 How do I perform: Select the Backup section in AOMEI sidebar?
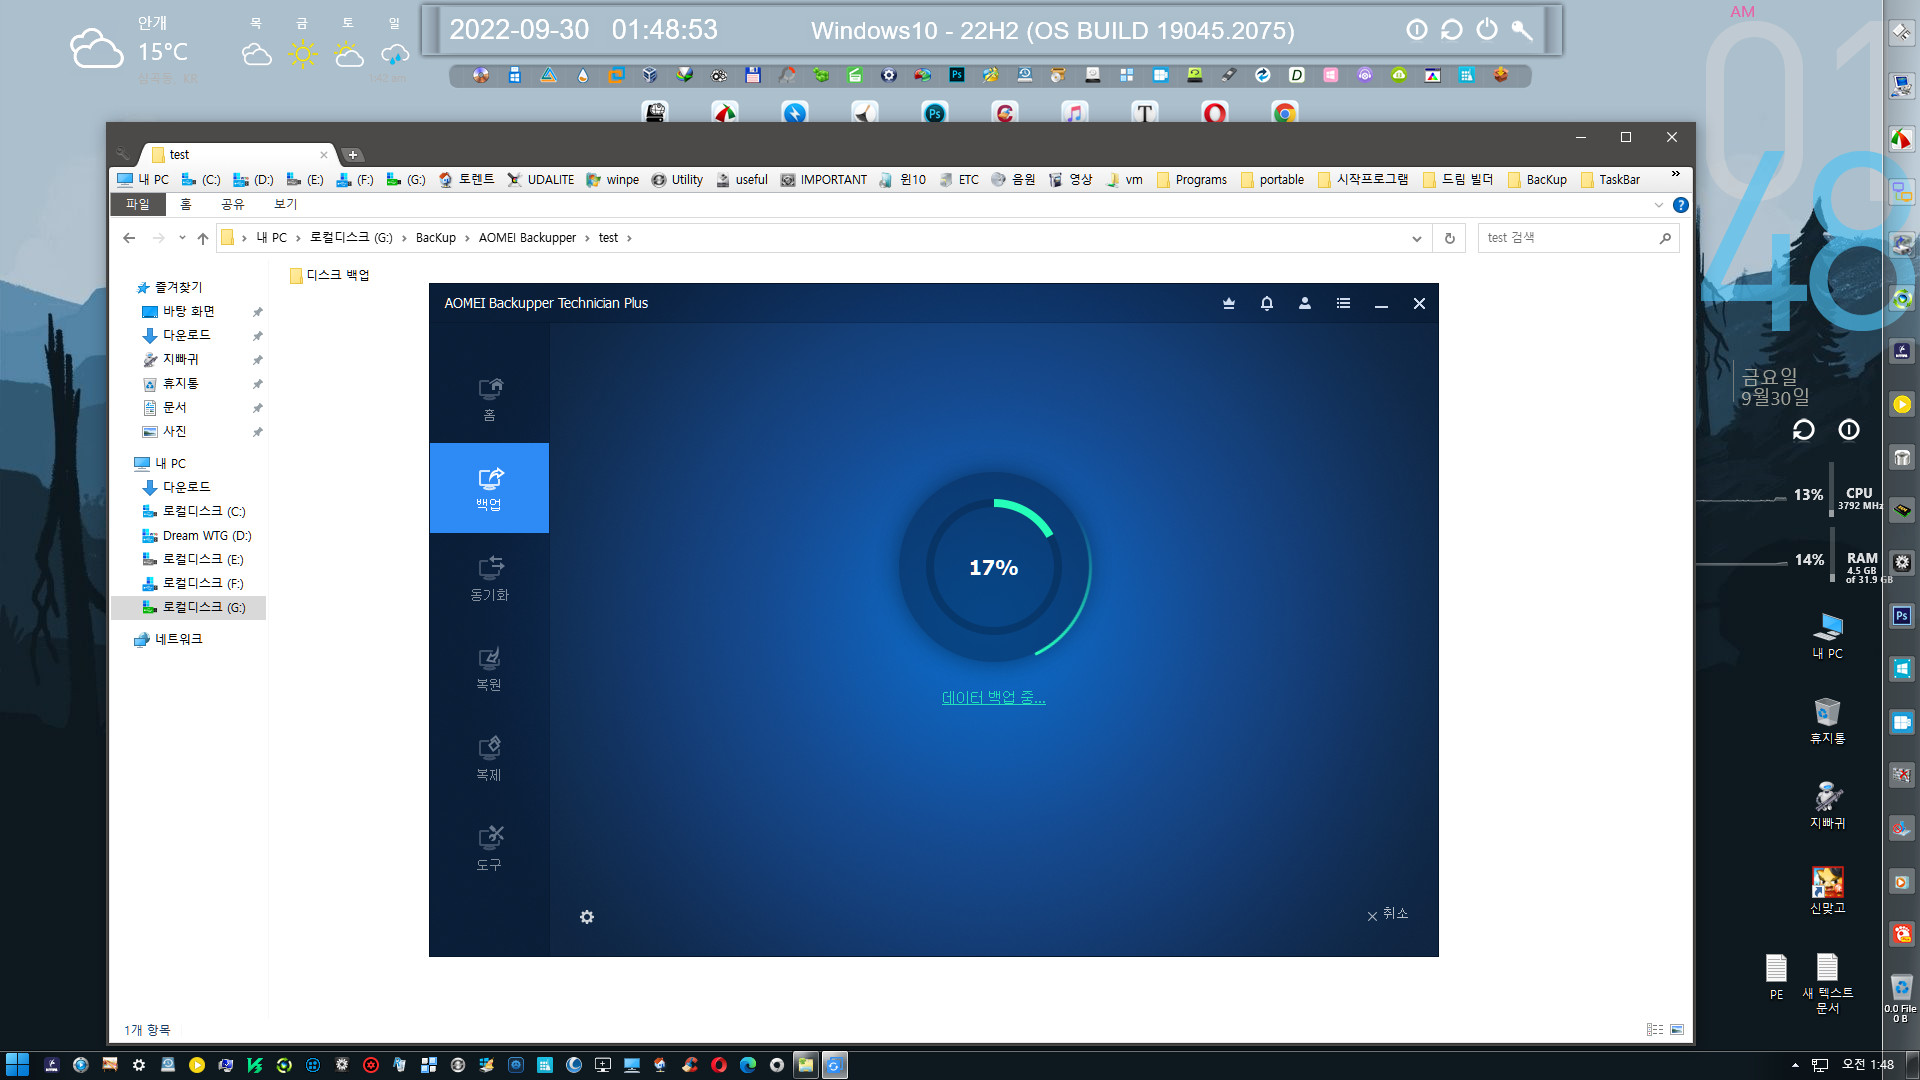pos(489,488)
